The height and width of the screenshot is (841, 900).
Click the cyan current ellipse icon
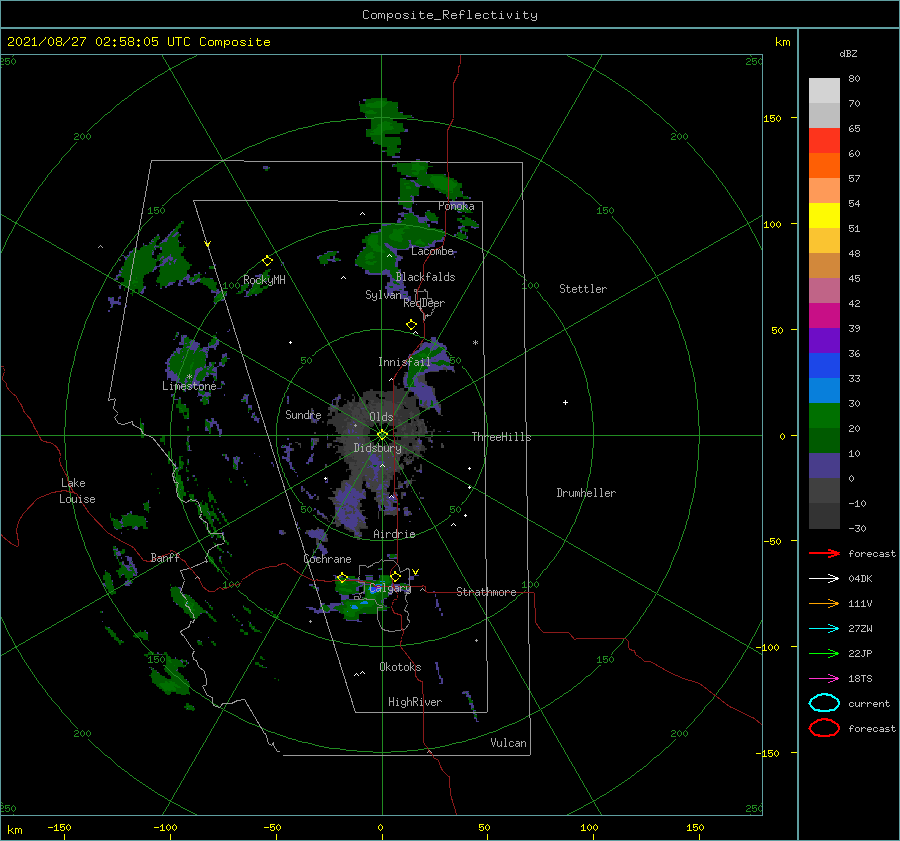[824, 703]
